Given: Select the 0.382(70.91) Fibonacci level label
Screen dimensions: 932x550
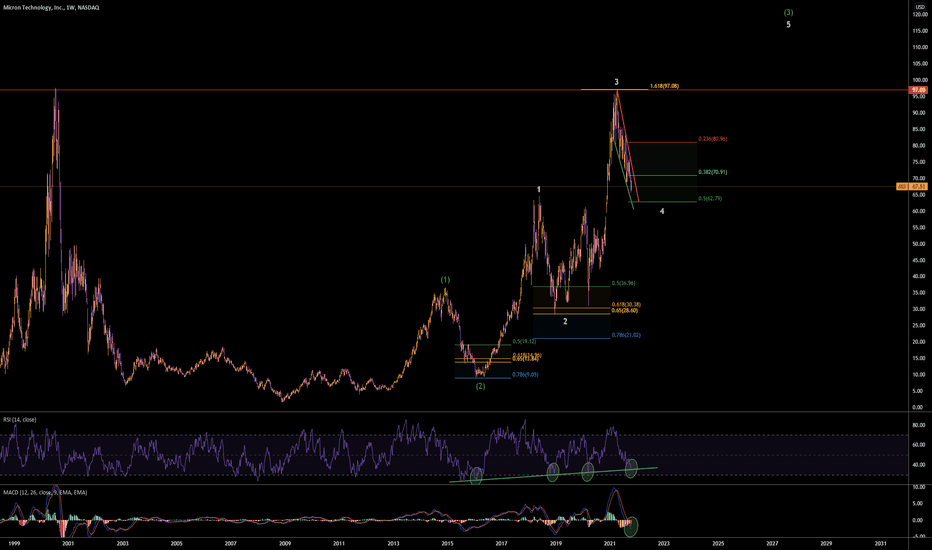Looking at the screenshot, I should coord(713,172).
